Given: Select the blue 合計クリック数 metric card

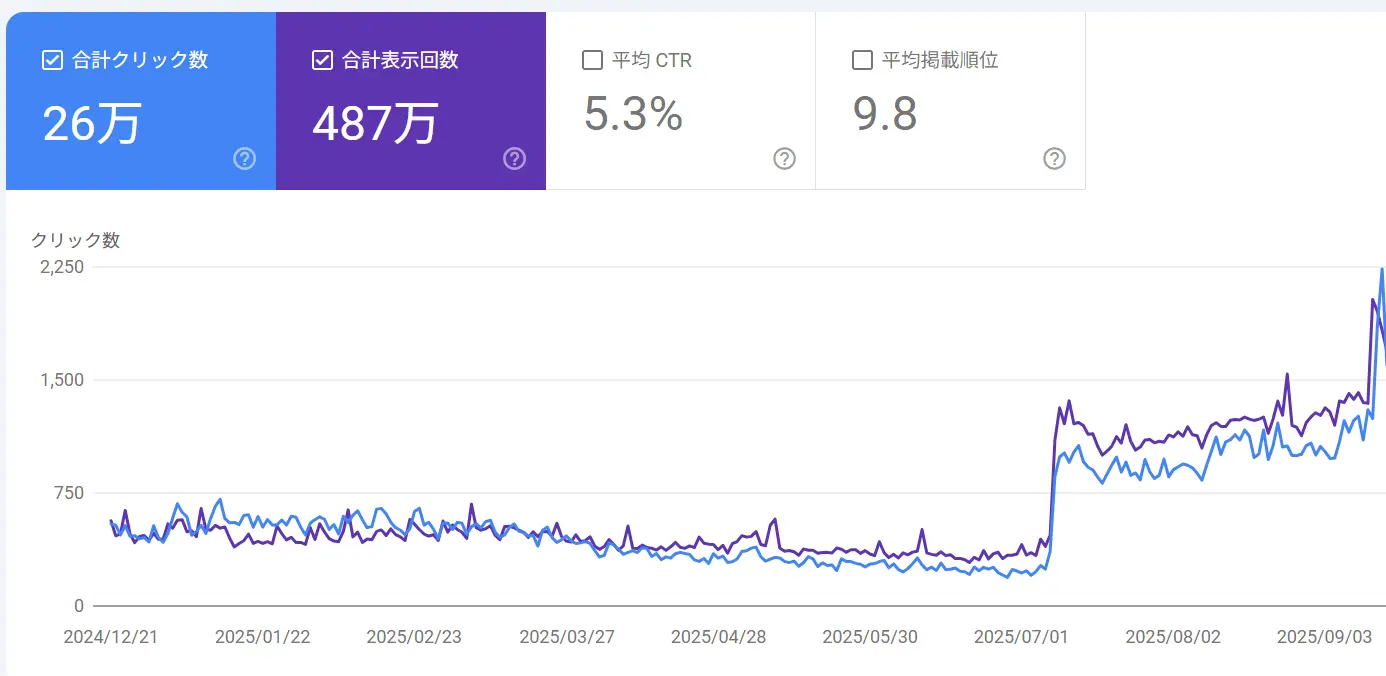Looking at the screenshot, I should [140, 100].
